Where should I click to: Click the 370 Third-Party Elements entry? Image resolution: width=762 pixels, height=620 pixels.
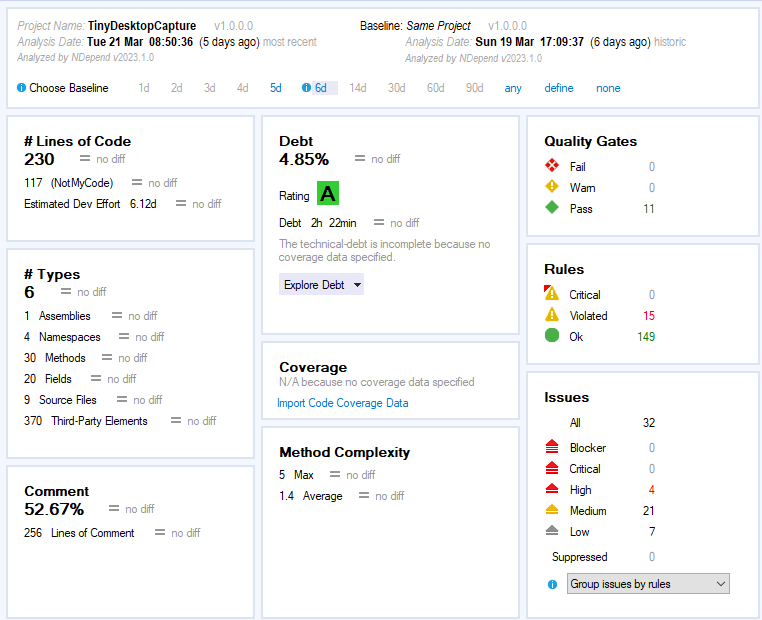coord(86,421)
